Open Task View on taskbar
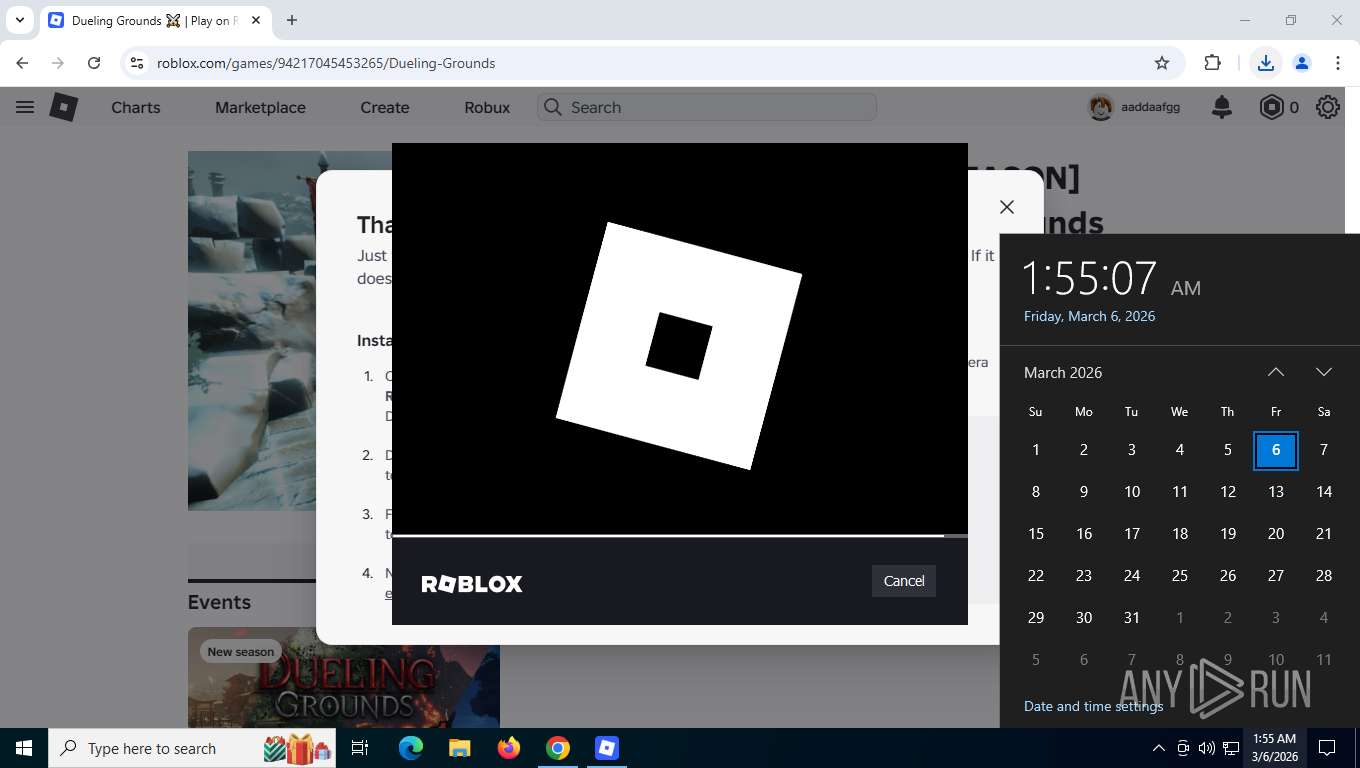 pyautogui.click(x=360, y=748)
